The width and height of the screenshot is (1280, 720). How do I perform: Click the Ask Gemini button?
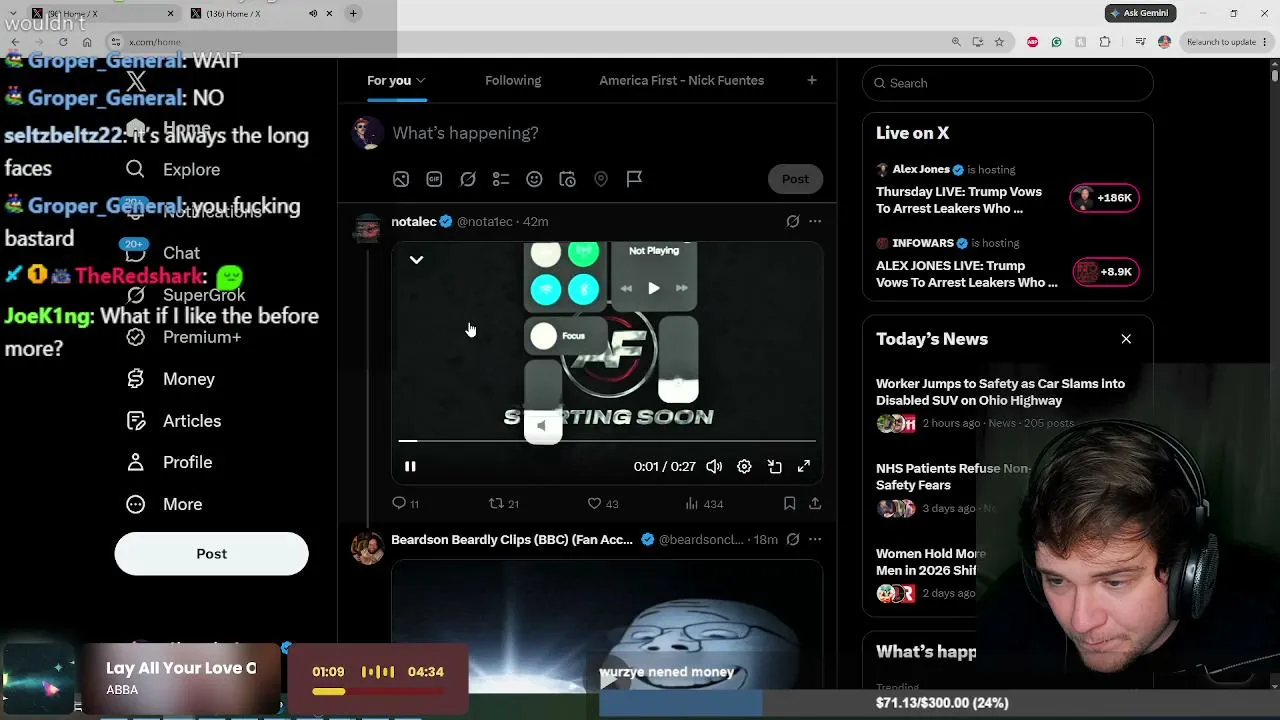tap(1141, 13)
